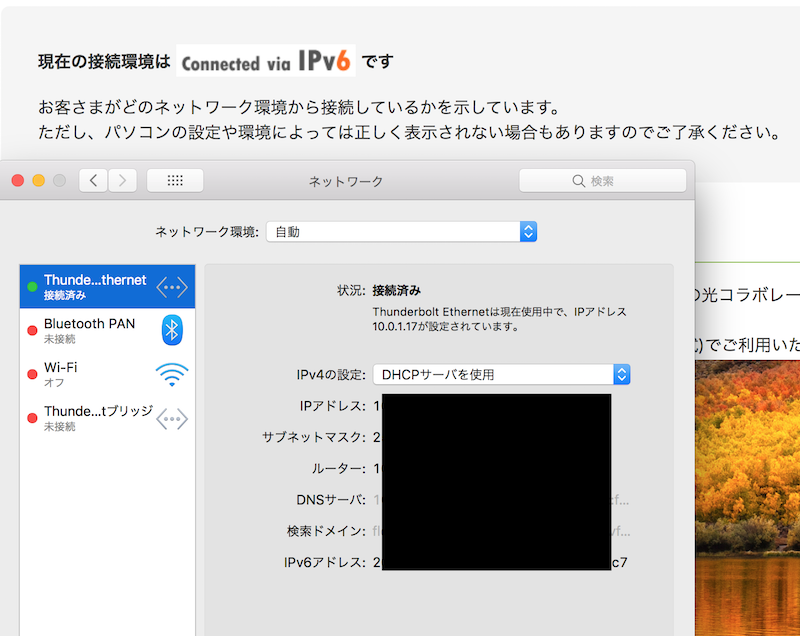Image resolution: width=800 pixels, height=636 pixels.
Task: Click the お客さまがどのネットワーク環境 paragraph in browser
Action: click(299, 107)
